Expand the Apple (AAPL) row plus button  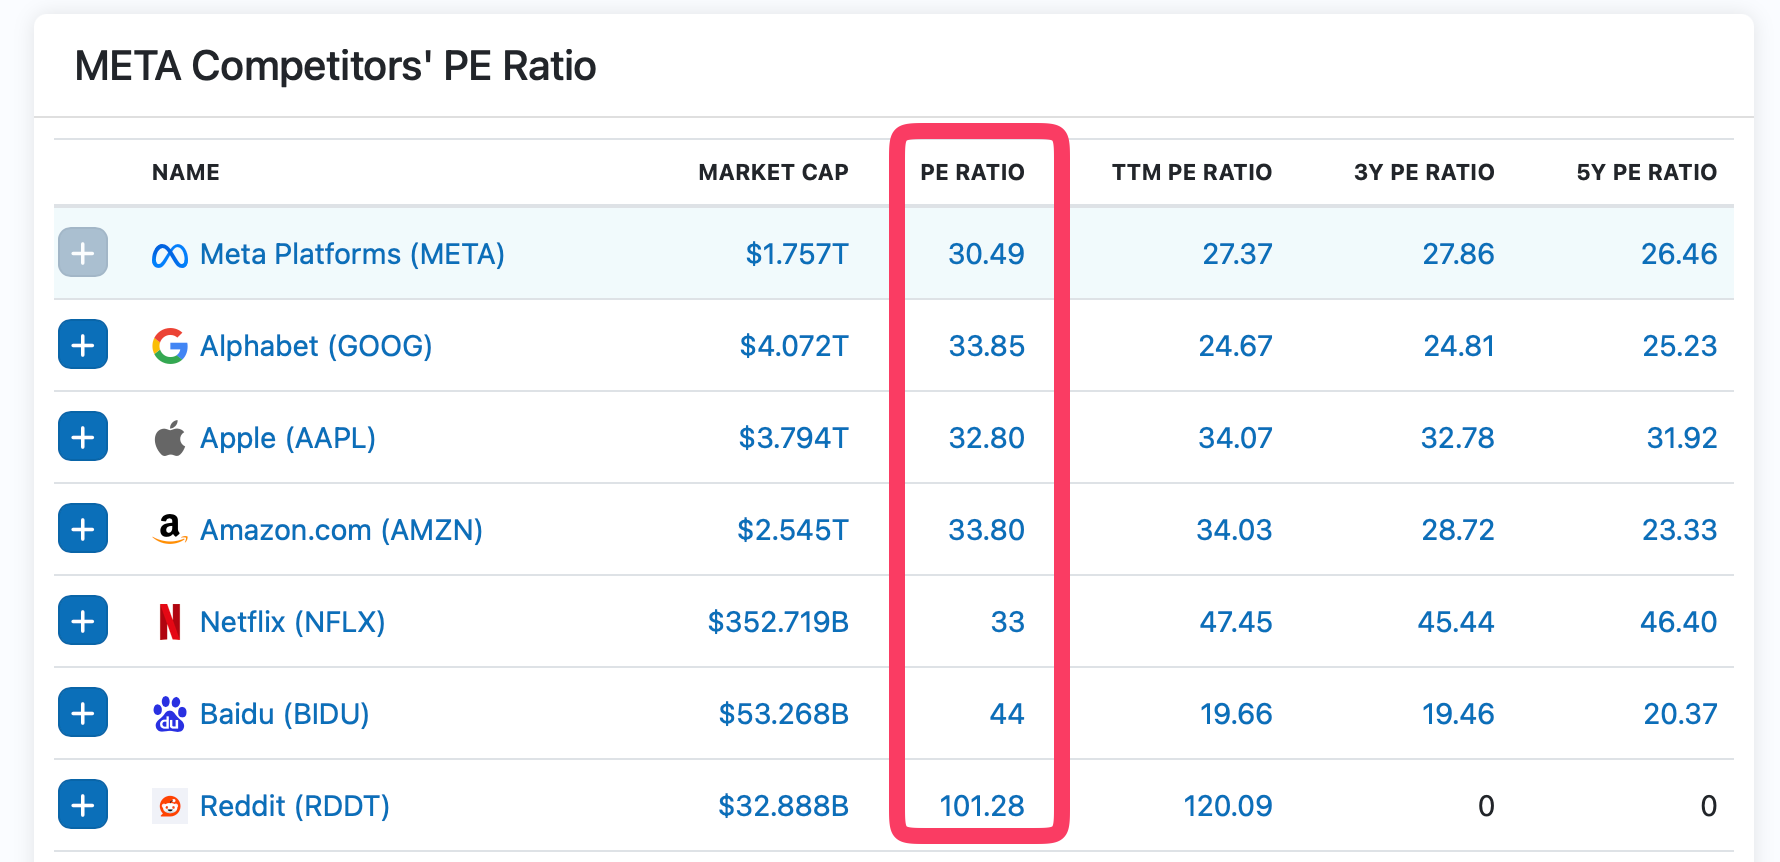tap(83, 437)
